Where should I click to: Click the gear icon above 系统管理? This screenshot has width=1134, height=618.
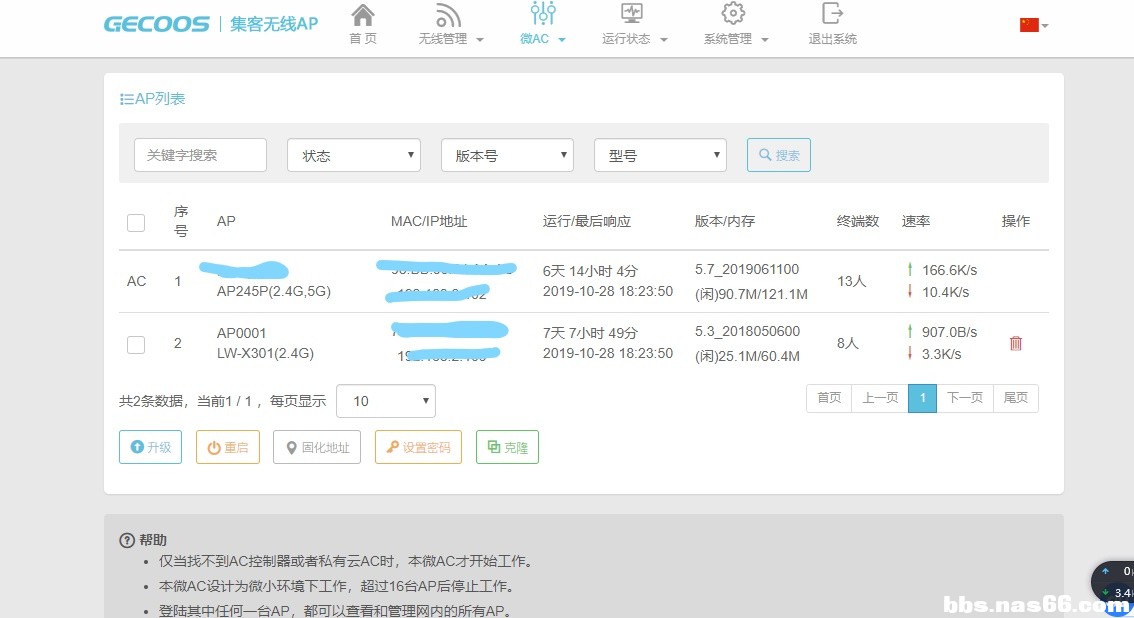point(733,13)
